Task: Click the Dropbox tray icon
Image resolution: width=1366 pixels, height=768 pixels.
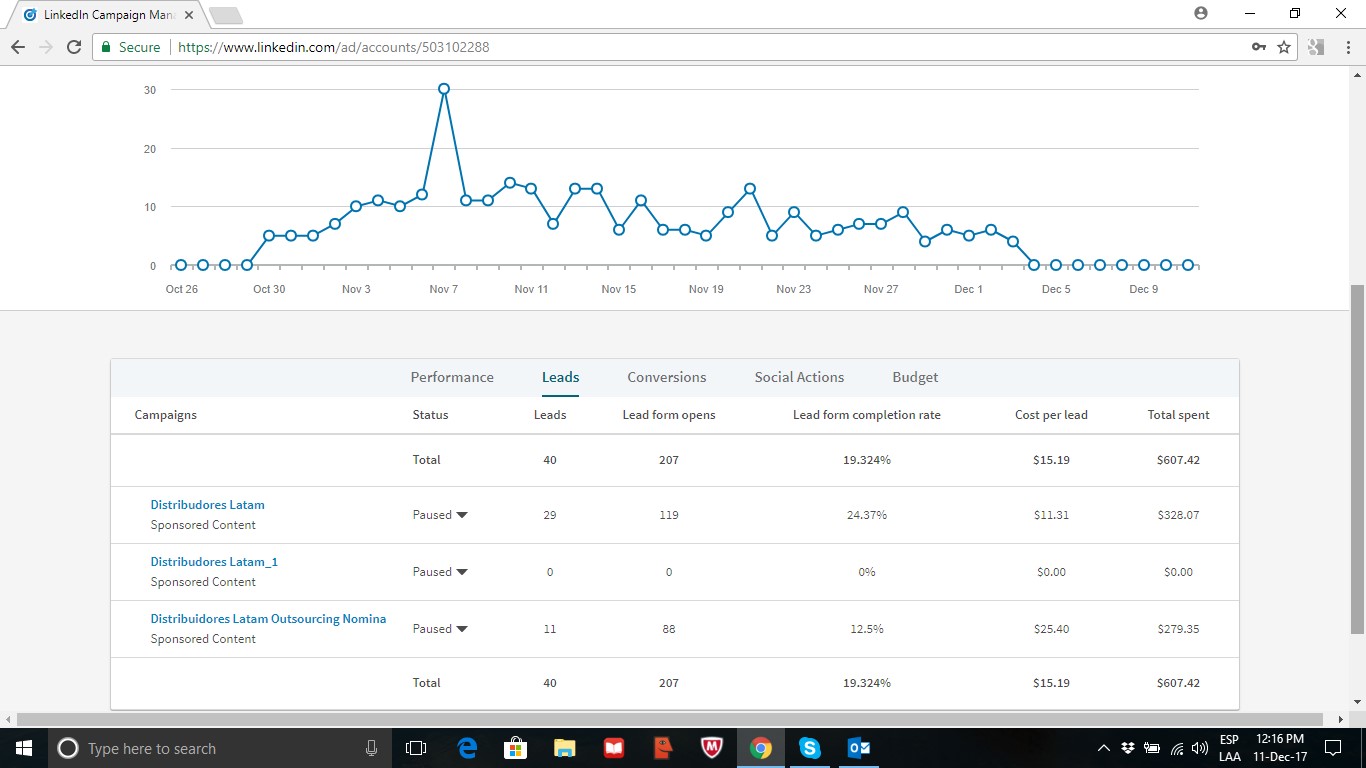Action: (1128, 748)
